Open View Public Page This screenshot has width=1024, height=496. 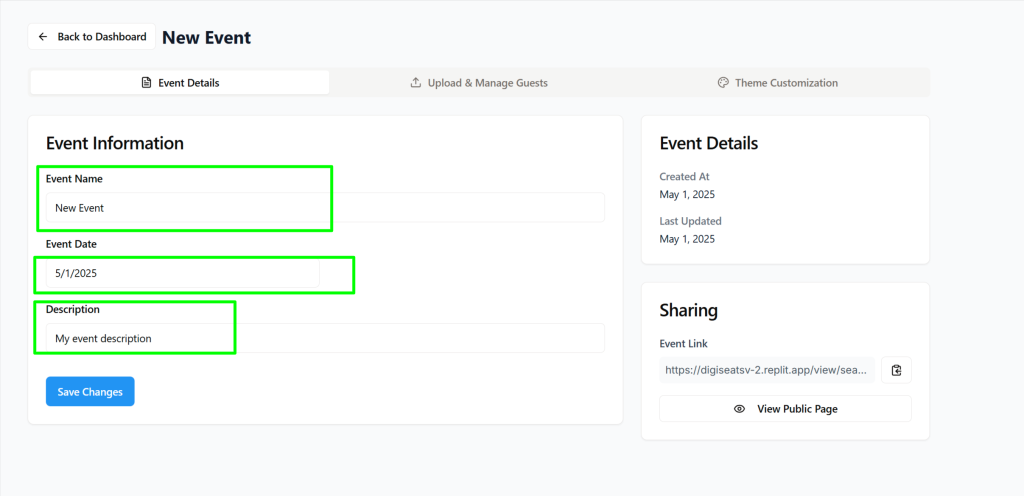point(785,409)
